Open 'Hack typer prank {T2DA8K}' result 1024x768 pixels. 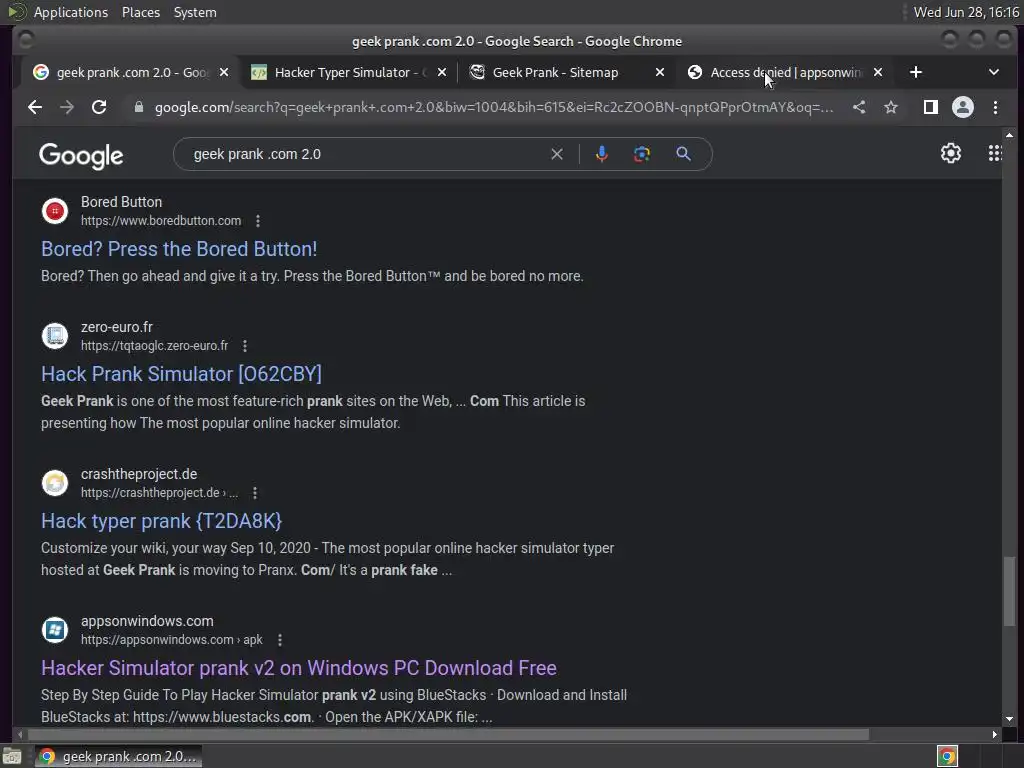click(161, 520)
